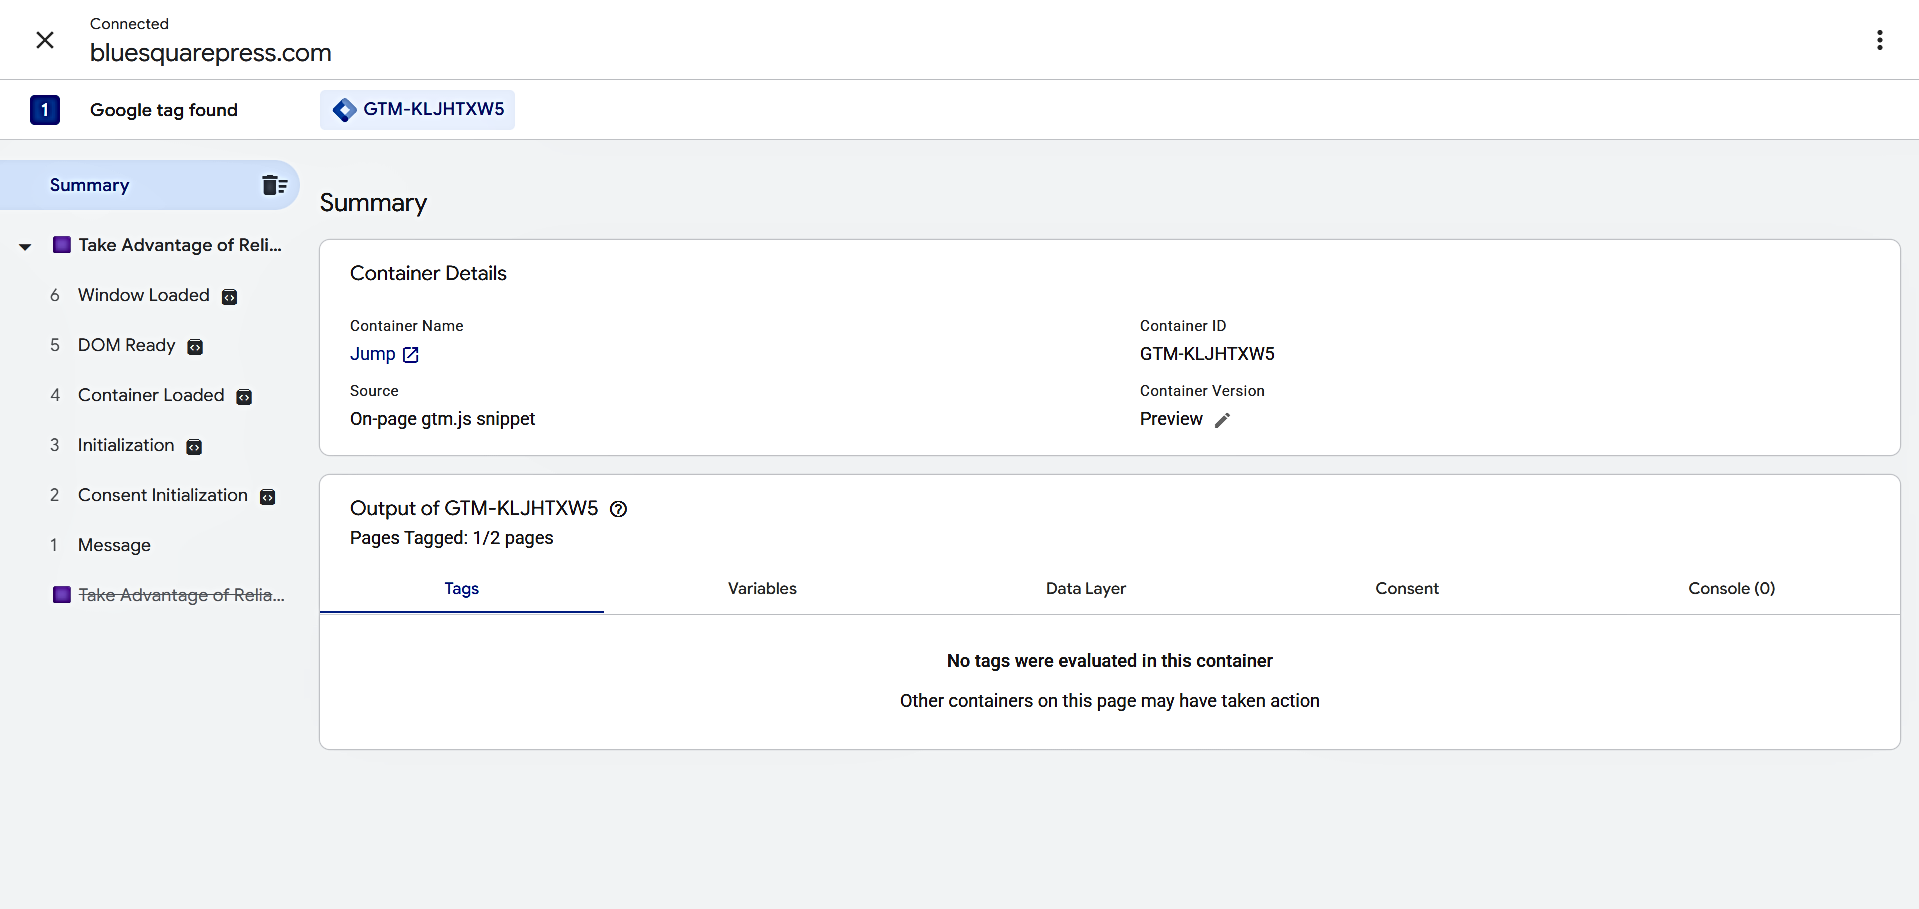Open the Jump container link
Viewport: 1919px width, 909px height.
[384, 354]
